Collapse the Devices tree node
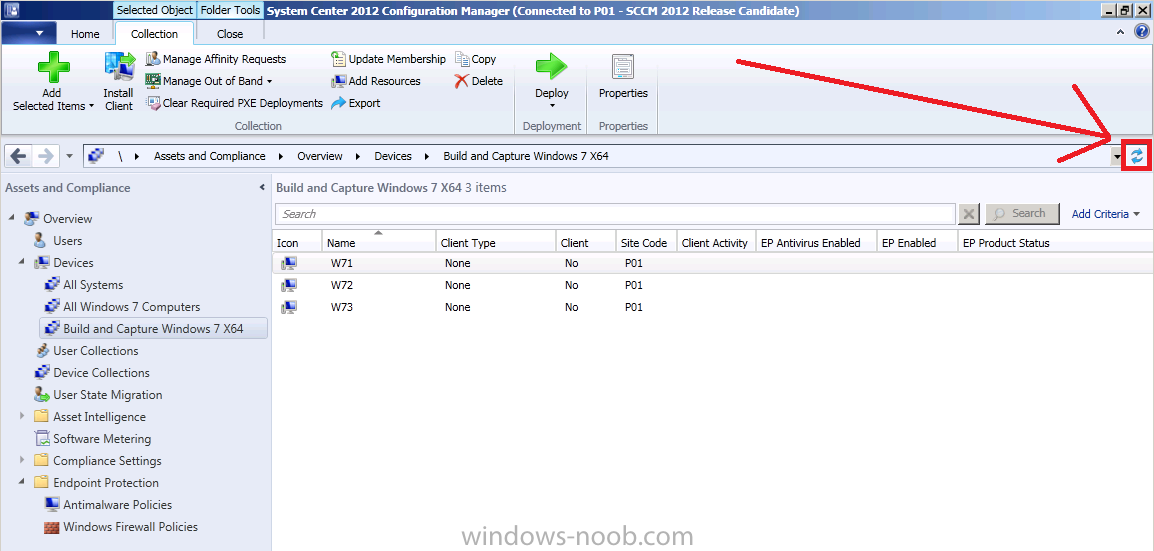This screenshot has width=1154, height=551. click(21, 263)
